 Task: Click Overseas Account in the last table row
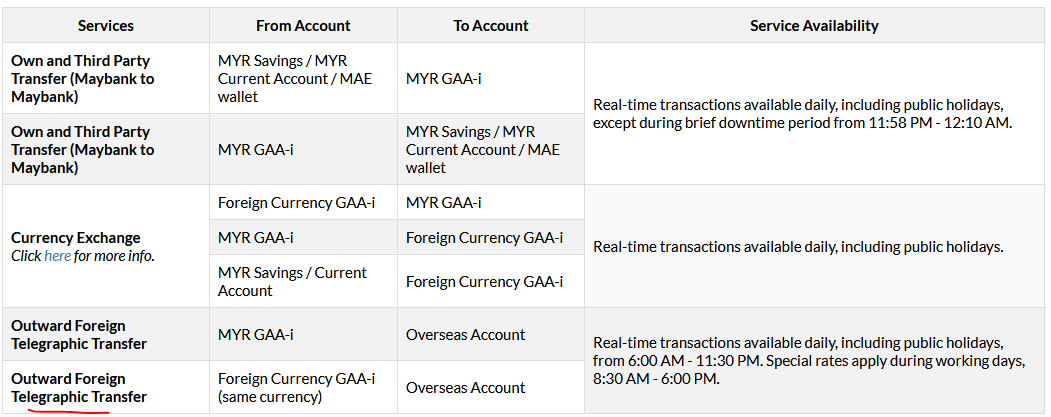pos(465,388)
